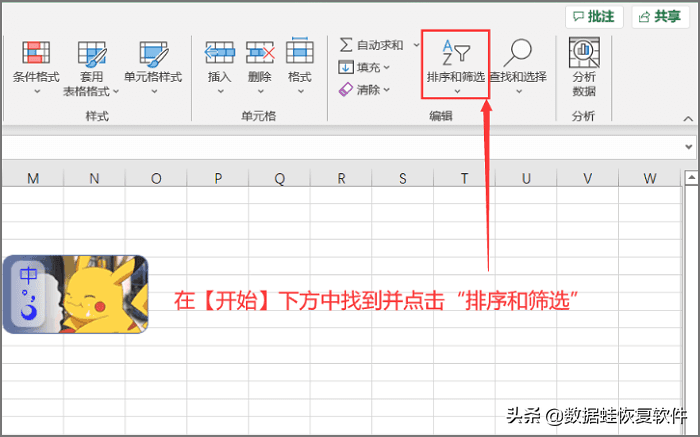Select column M header
This screenshot has width=700, height=437.
[33, 179]
